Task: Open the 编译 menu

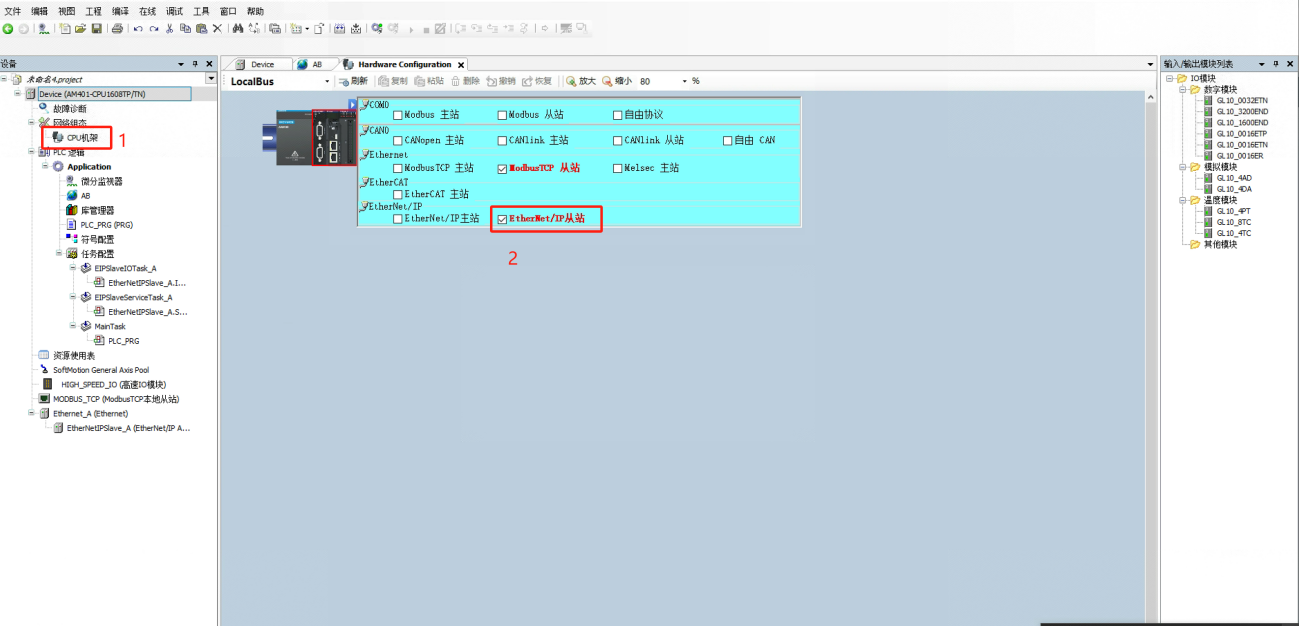Action: coord(121,11)
